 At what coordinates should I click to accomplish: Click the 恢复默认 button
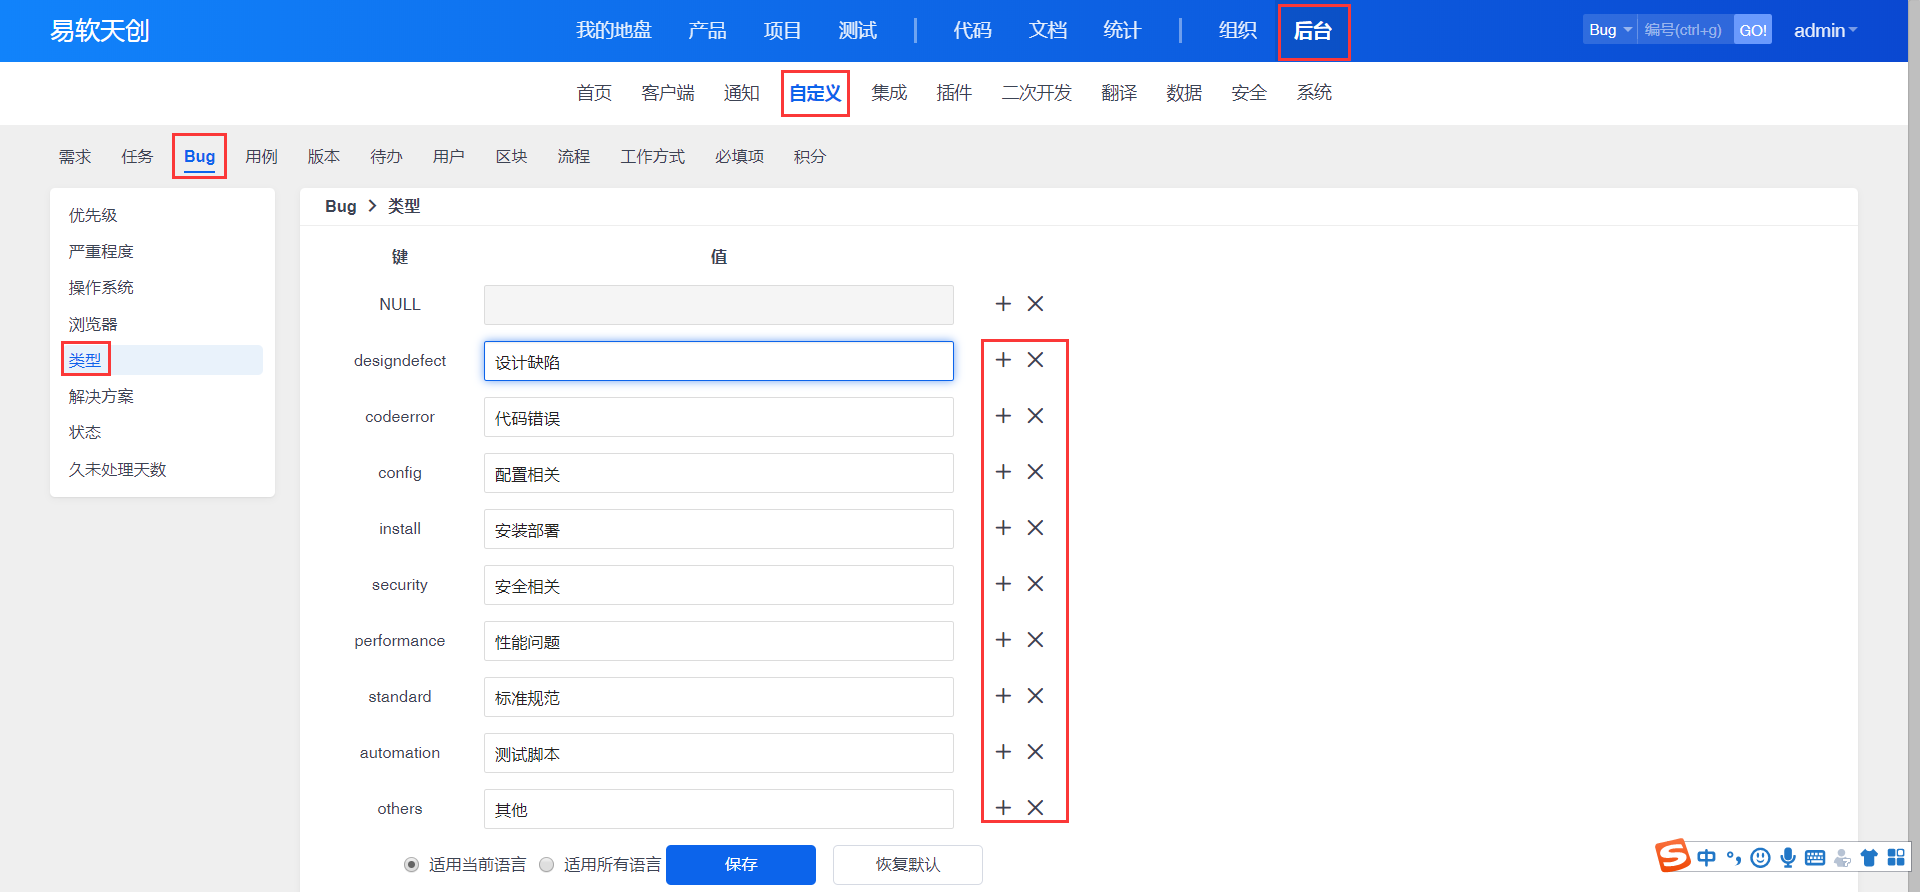907,865
